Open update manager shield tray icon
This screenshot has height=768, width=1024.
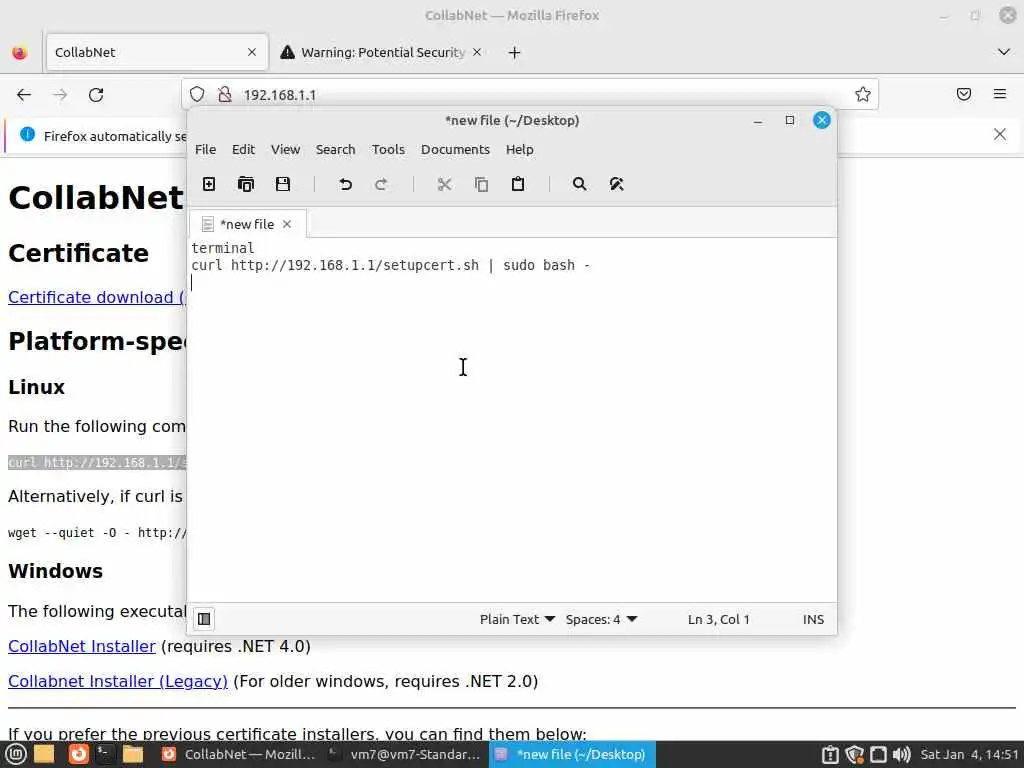[854, 754]
